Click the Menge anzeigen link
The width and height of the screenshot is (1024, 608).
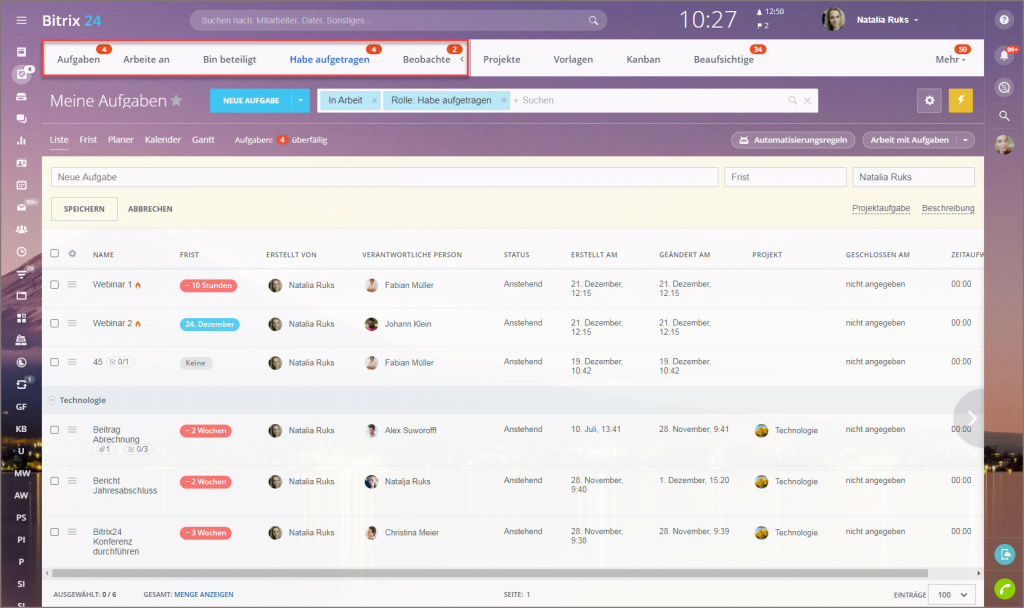[x=204, y=594]
